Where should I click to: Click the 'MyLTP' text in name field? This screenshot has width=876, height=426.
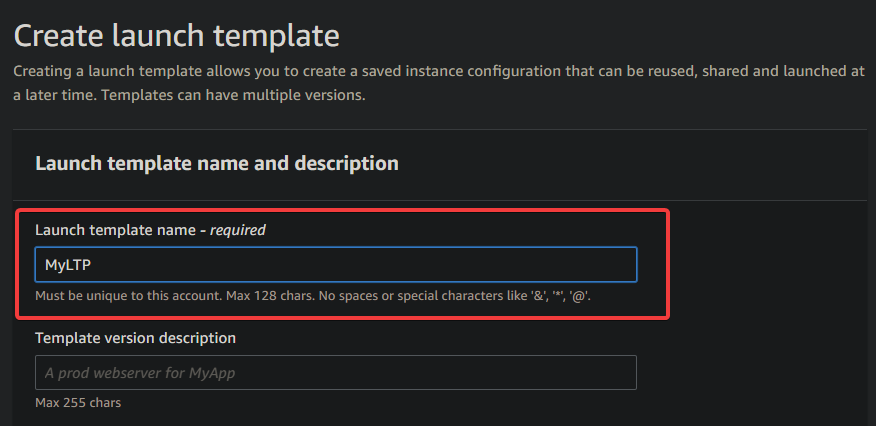[68, 265]
